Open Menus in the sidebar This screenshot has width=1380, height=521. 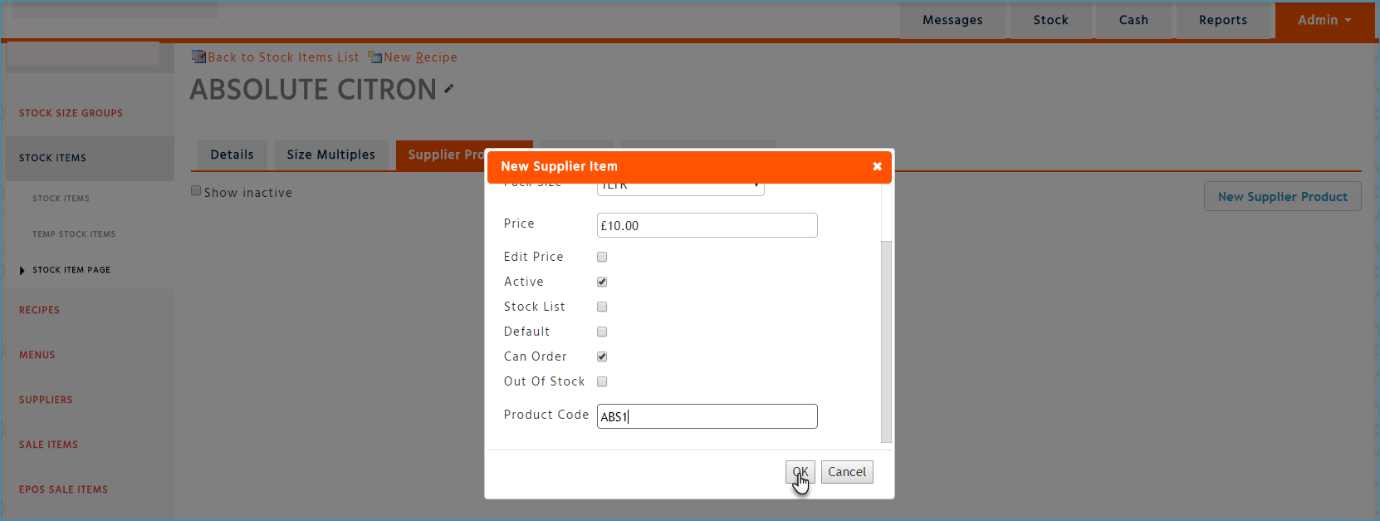37,355
